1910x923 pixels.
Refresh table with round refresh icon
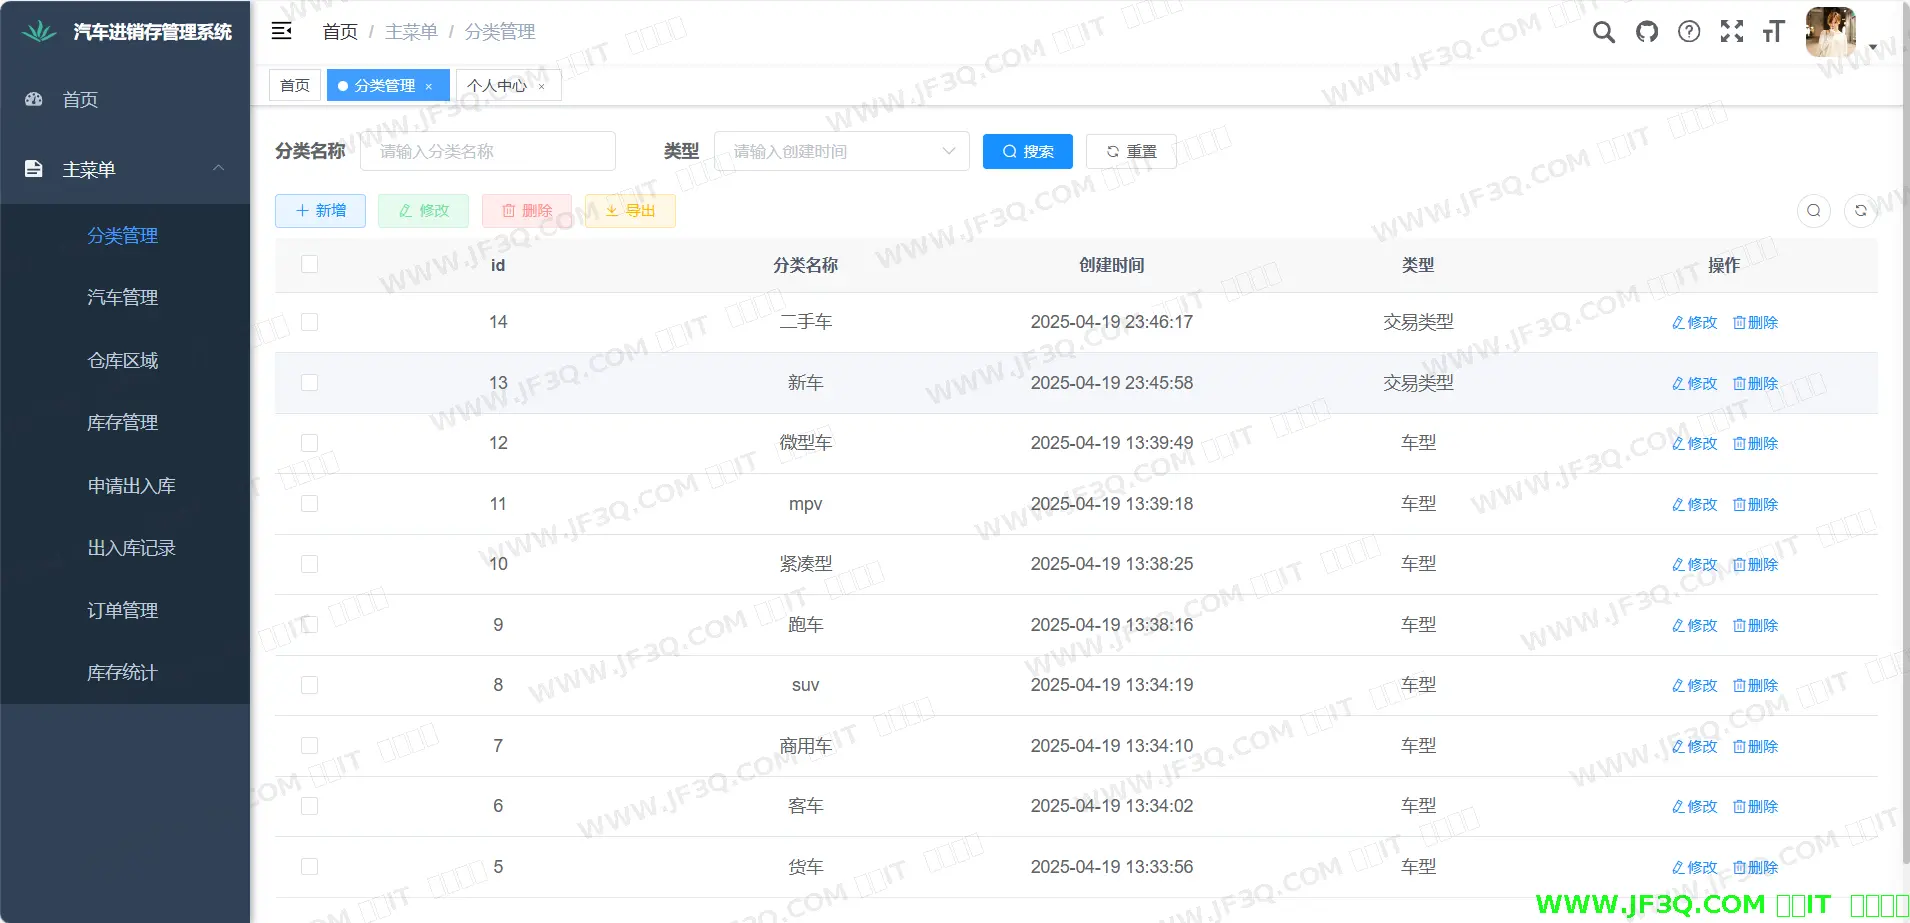(1860, 211)
